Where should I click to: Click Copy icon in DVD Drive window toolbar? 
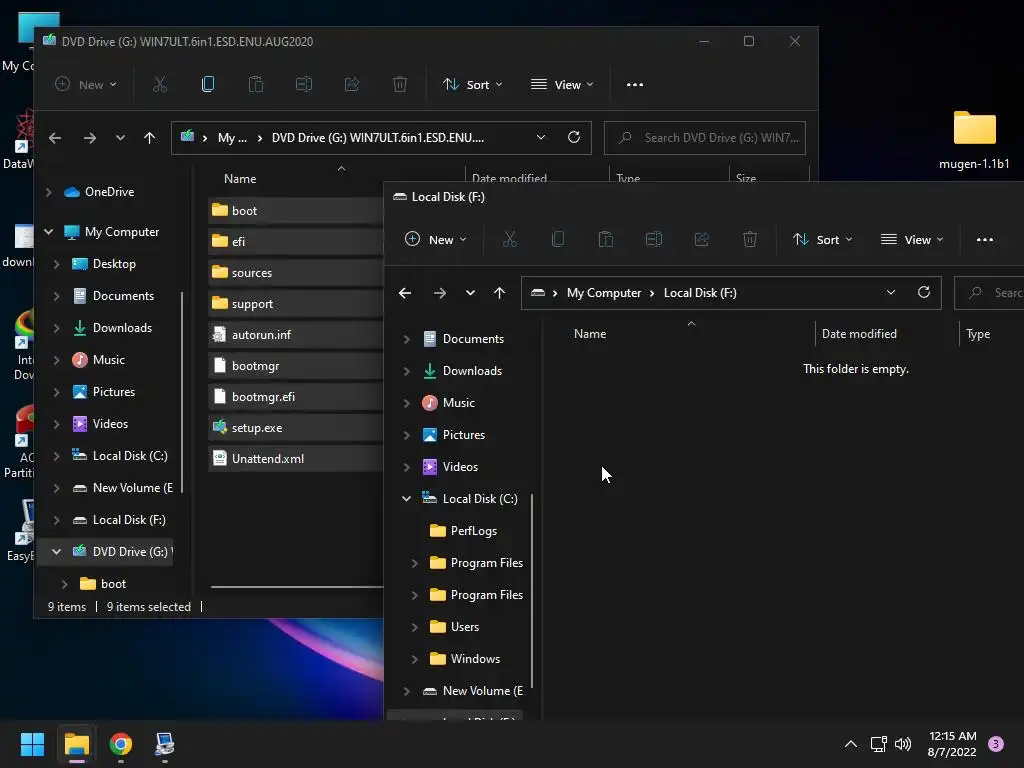pos(208,84)
